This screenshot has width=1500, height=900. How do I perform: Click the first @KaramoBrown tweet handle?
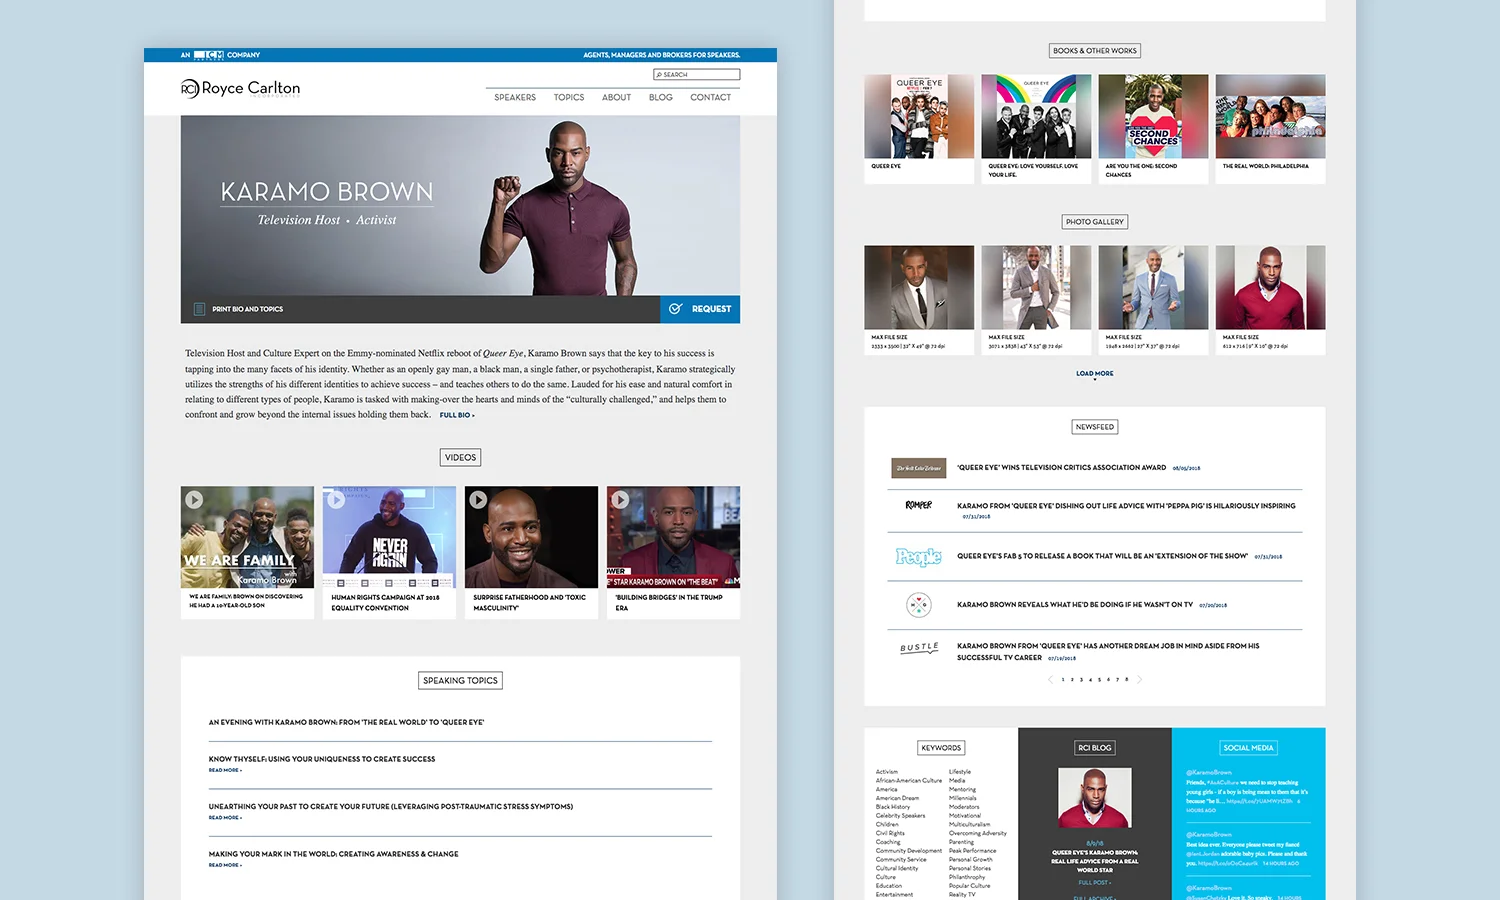[x=1209, y=773]
